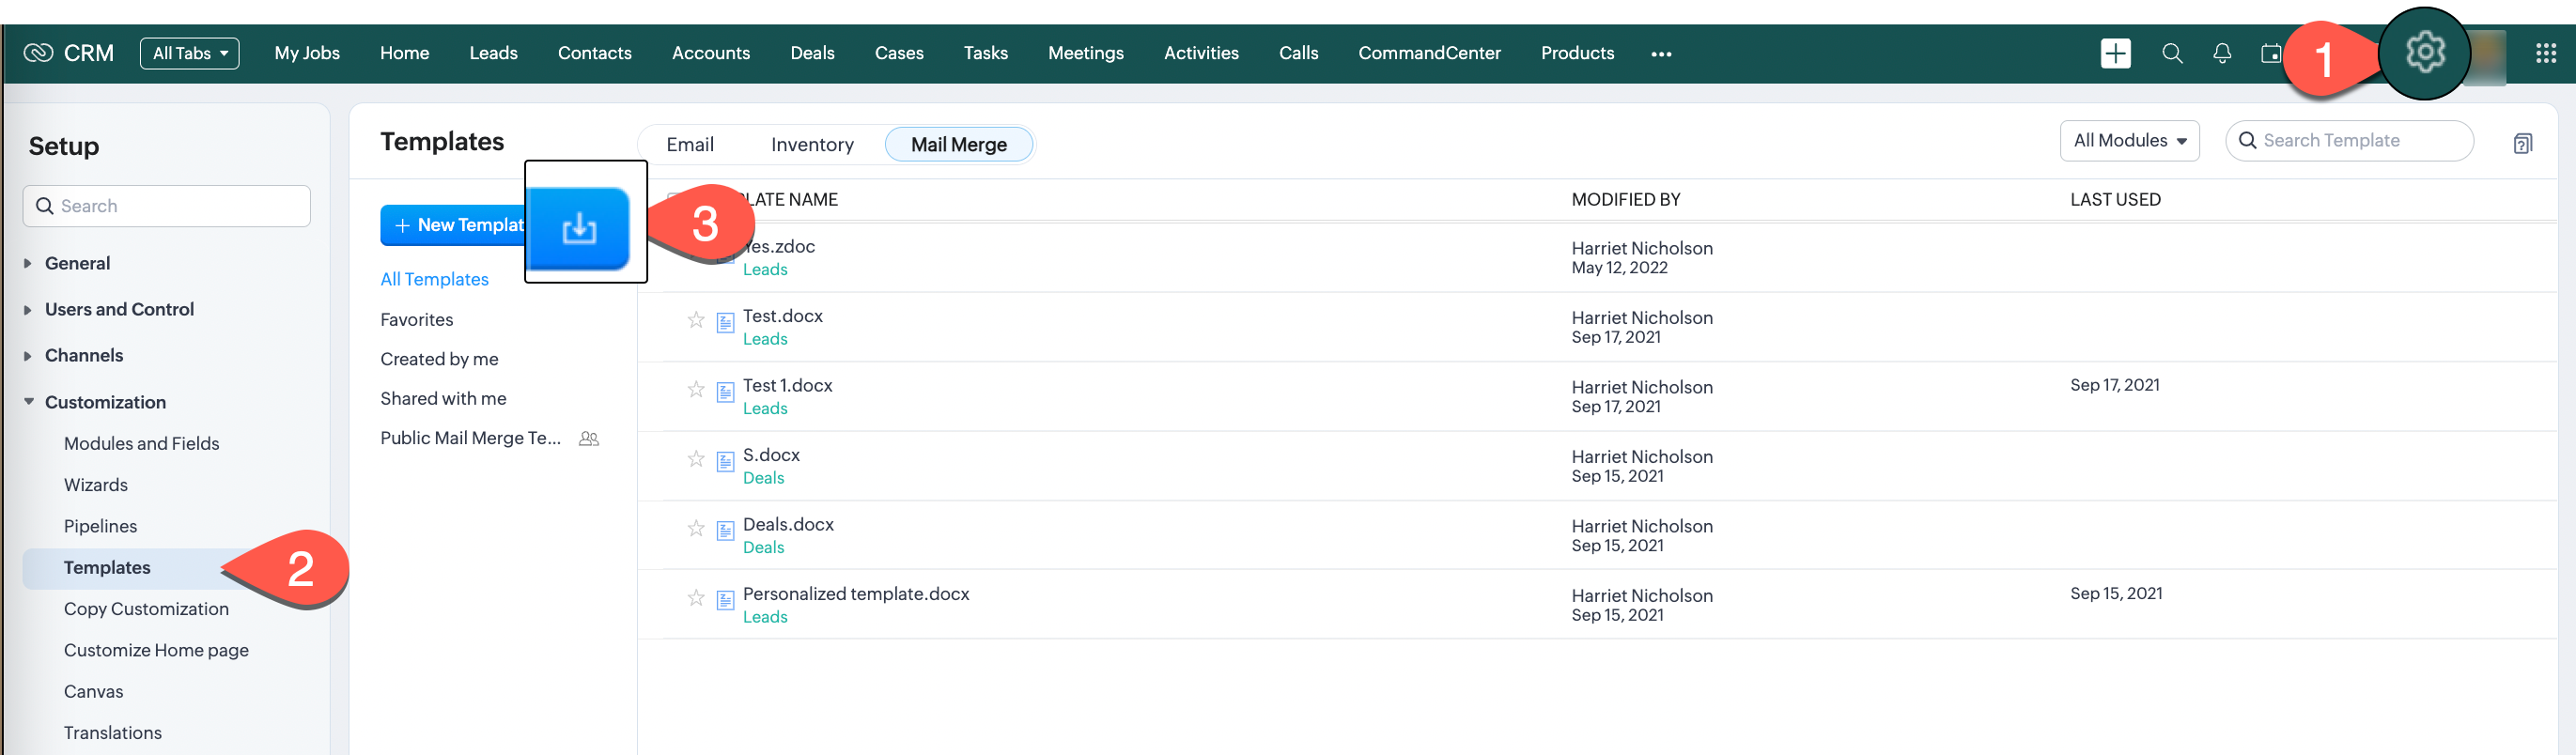2576x755 pixels.
Task: Click the import template icon button
Action: pos(579,229)
